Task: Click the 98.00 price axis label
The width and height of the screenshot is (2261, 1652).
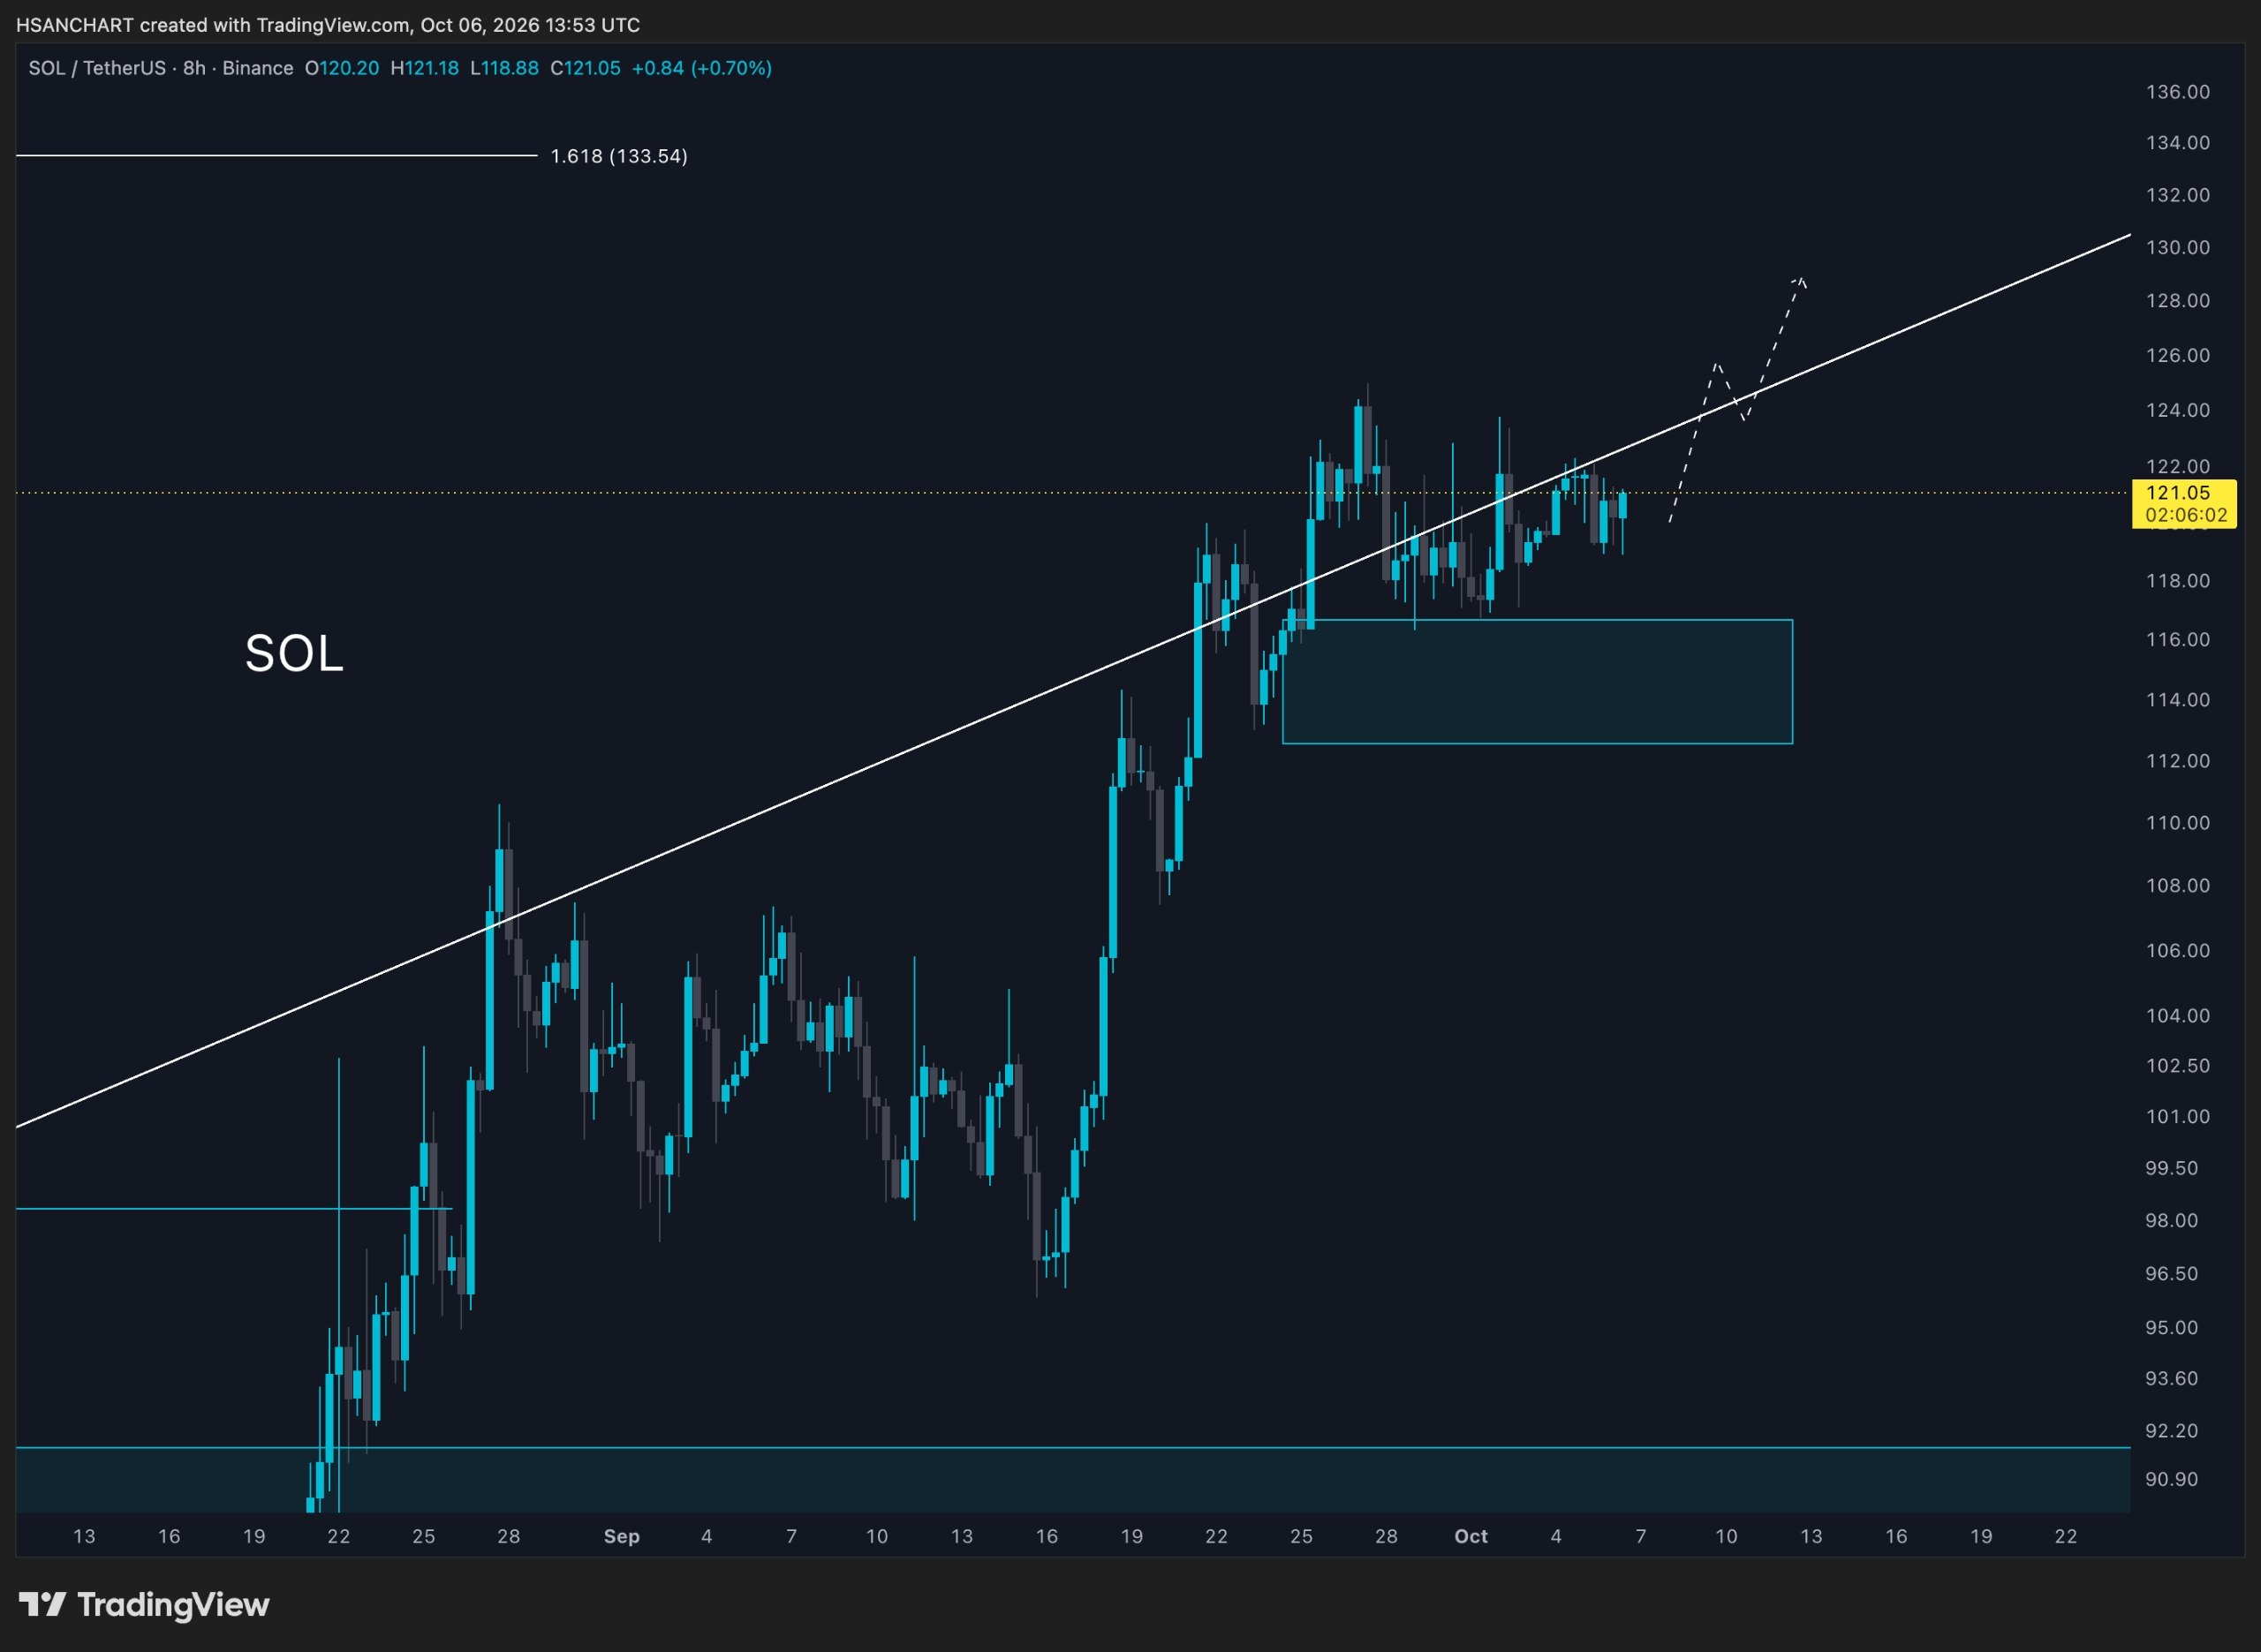Action: click(x=2171, y=1220)
